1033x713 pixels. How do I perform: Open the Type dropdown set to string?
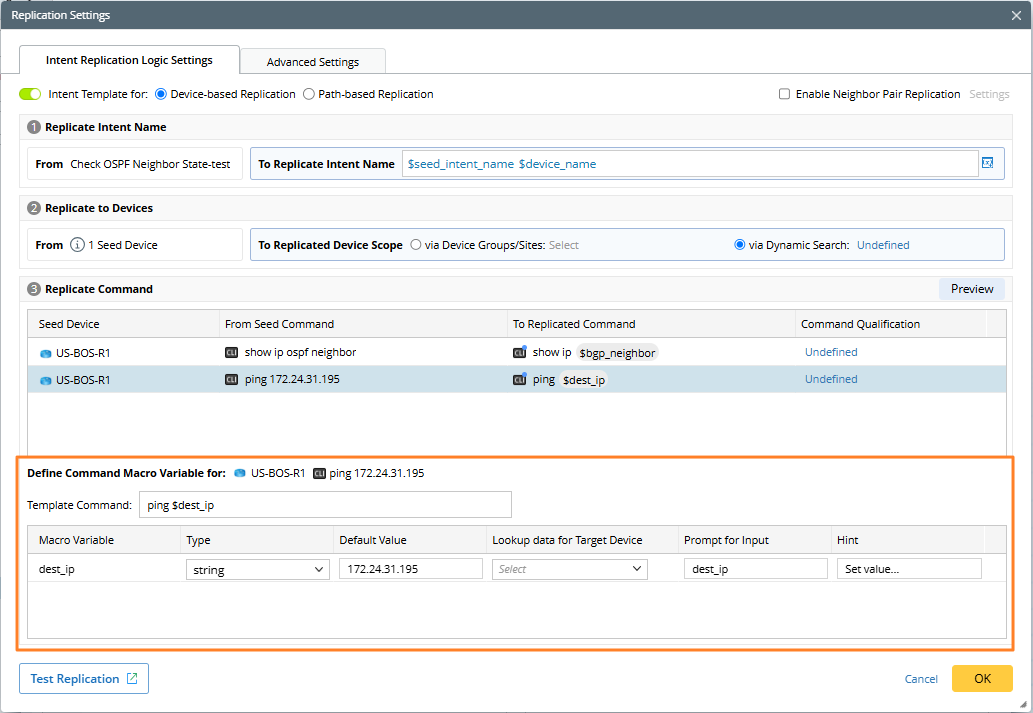point(257,569)
